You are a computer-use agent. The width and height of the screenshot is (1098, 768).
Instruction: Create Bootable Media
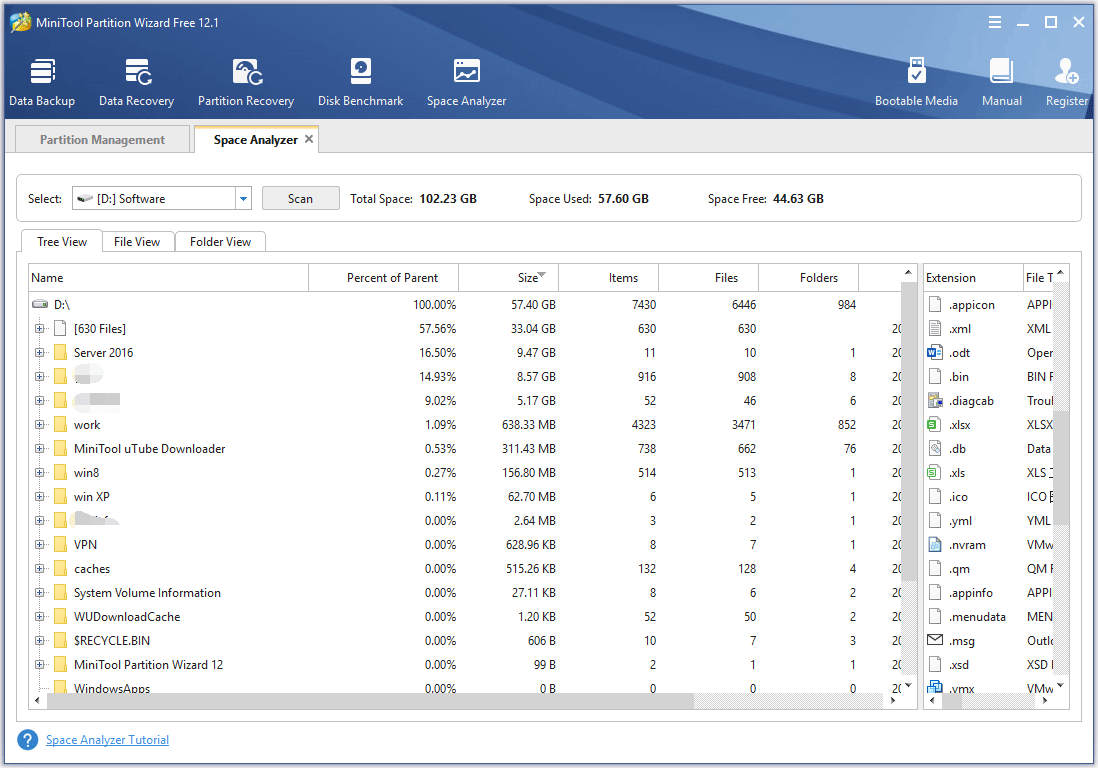pyautogui.click(x=916, y=82)
